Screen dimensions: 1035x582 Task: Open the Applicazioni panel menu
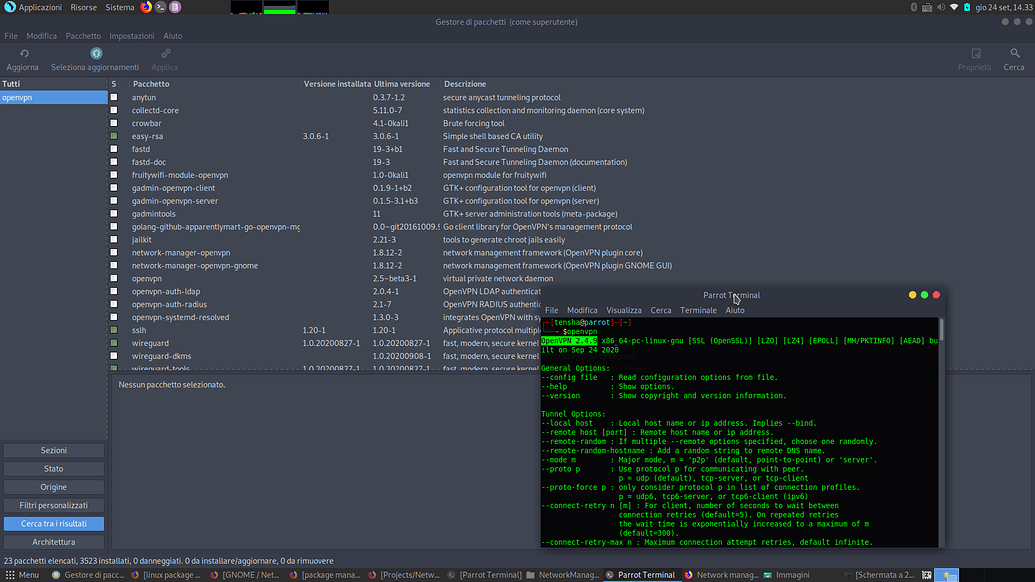coord(40,7)
